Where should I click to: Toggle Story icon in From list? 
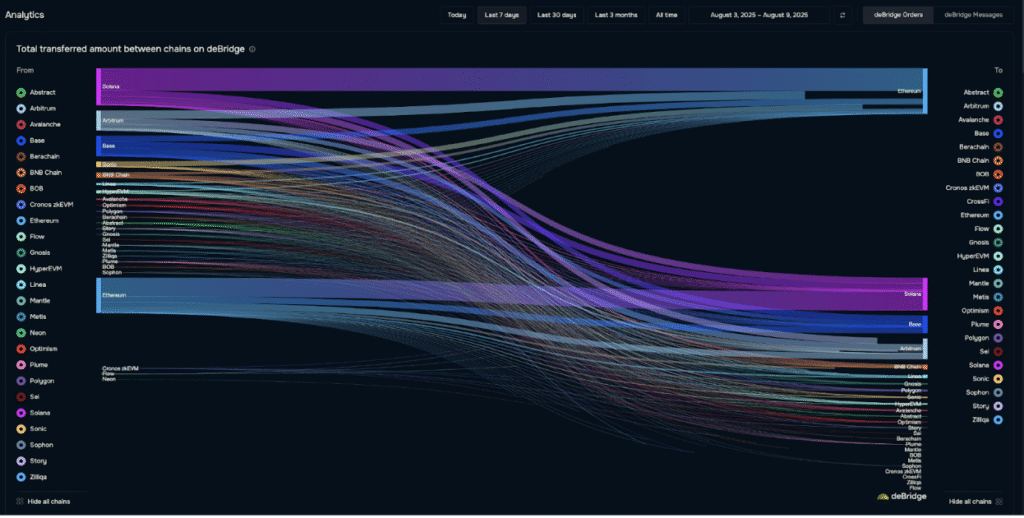point(21,461)
